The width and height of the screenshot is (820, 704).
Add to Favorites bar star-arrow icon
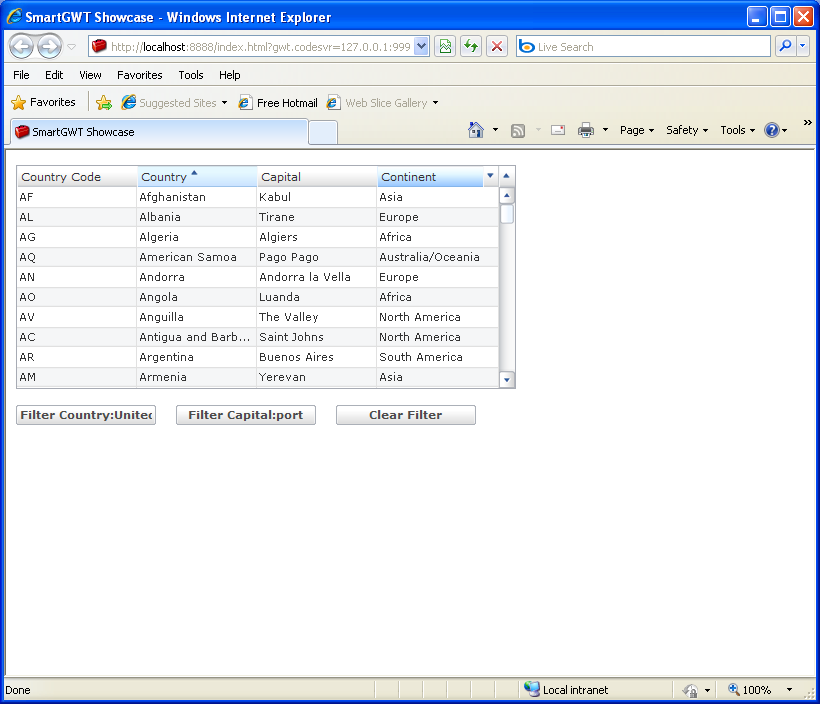click(x=104, y=103)
